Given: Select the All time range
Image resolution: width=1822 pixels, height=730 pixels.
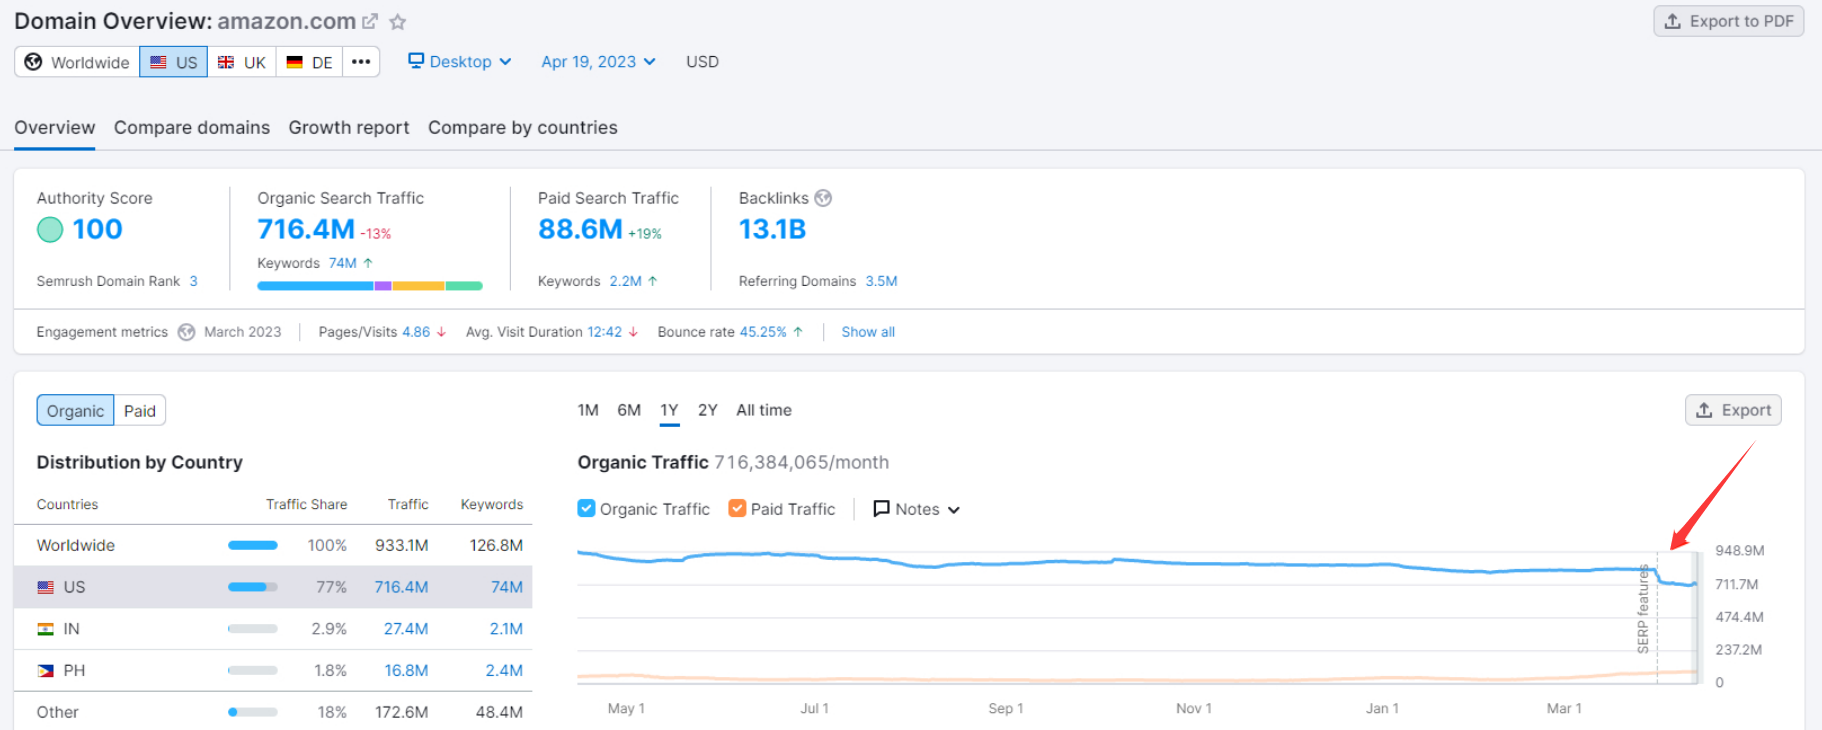Looking at the screenshot, I should (x=764, y=410).
